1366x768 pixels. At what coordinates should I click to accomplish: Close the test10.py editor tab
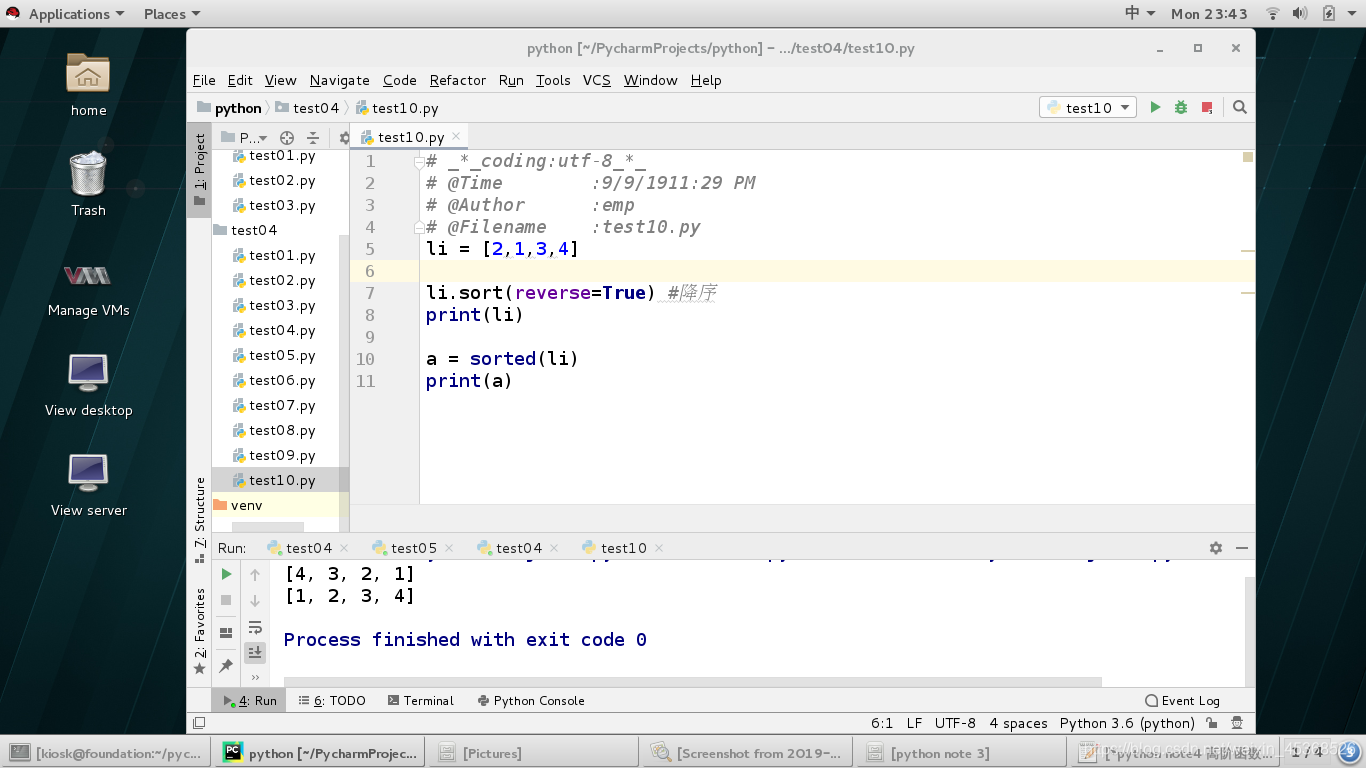pyautogui.click(x=456, y=136)
